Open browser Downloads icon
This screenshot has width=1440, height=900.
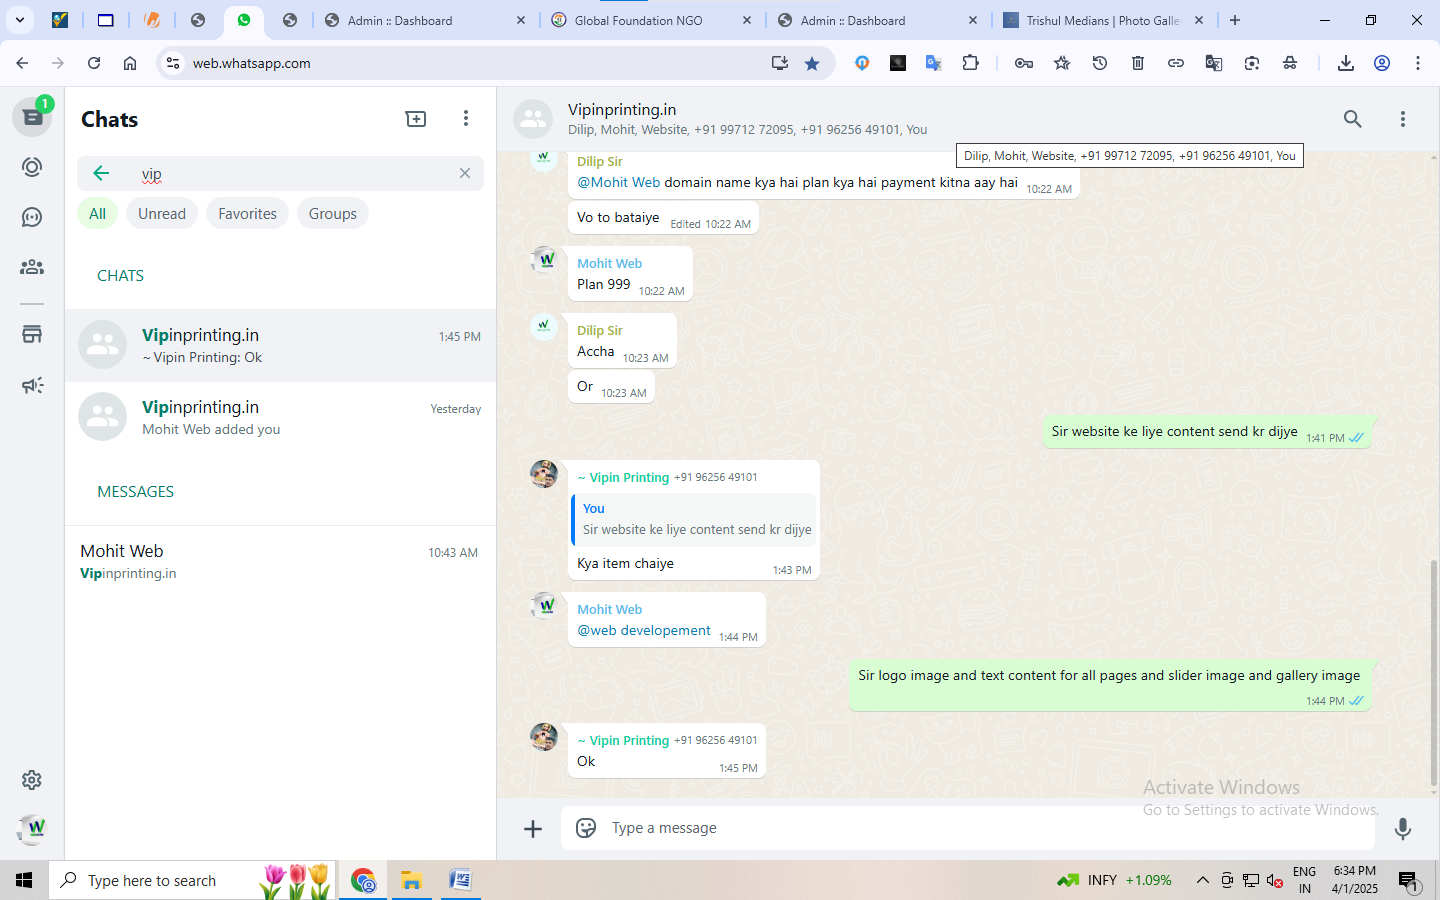click(x=1346, y=63)
